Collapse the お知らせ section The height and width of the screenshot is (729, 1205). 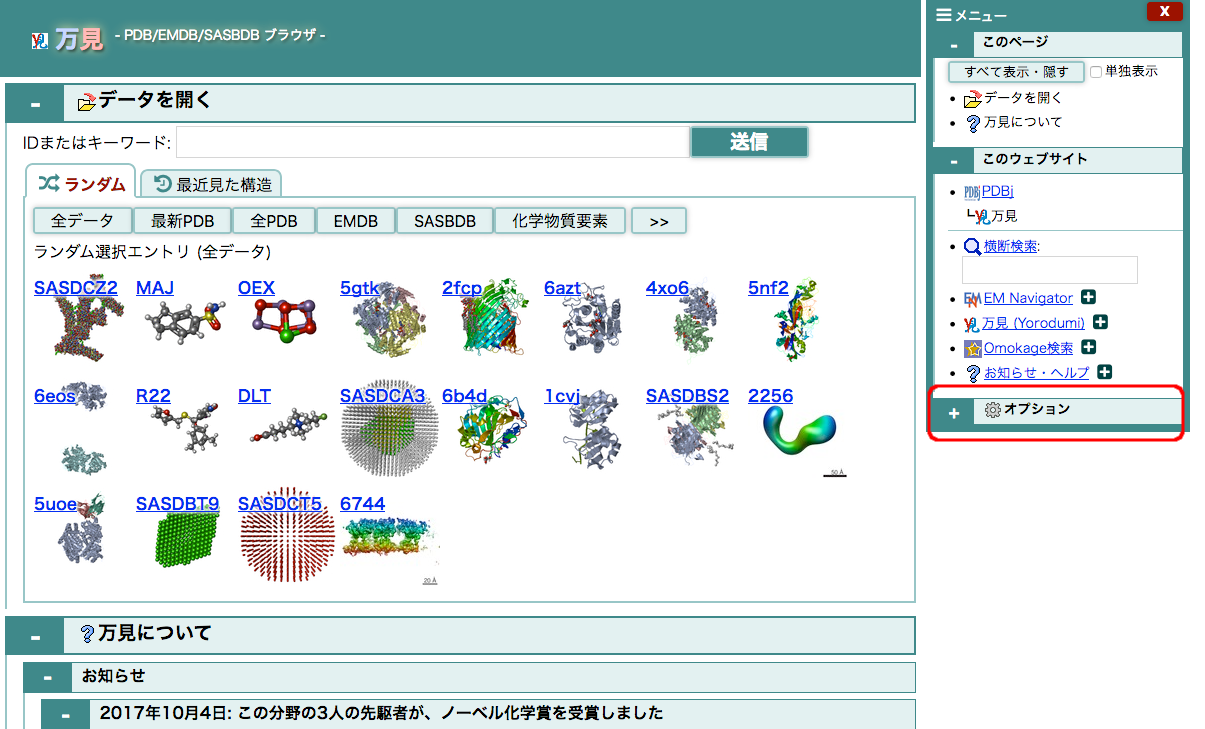(x=47, y=677)
